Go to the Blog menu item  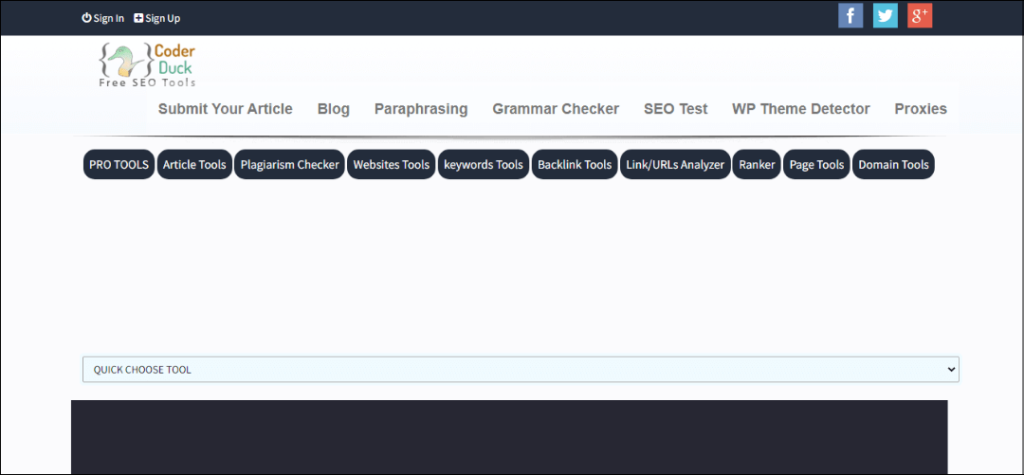[x=334, y=109]
